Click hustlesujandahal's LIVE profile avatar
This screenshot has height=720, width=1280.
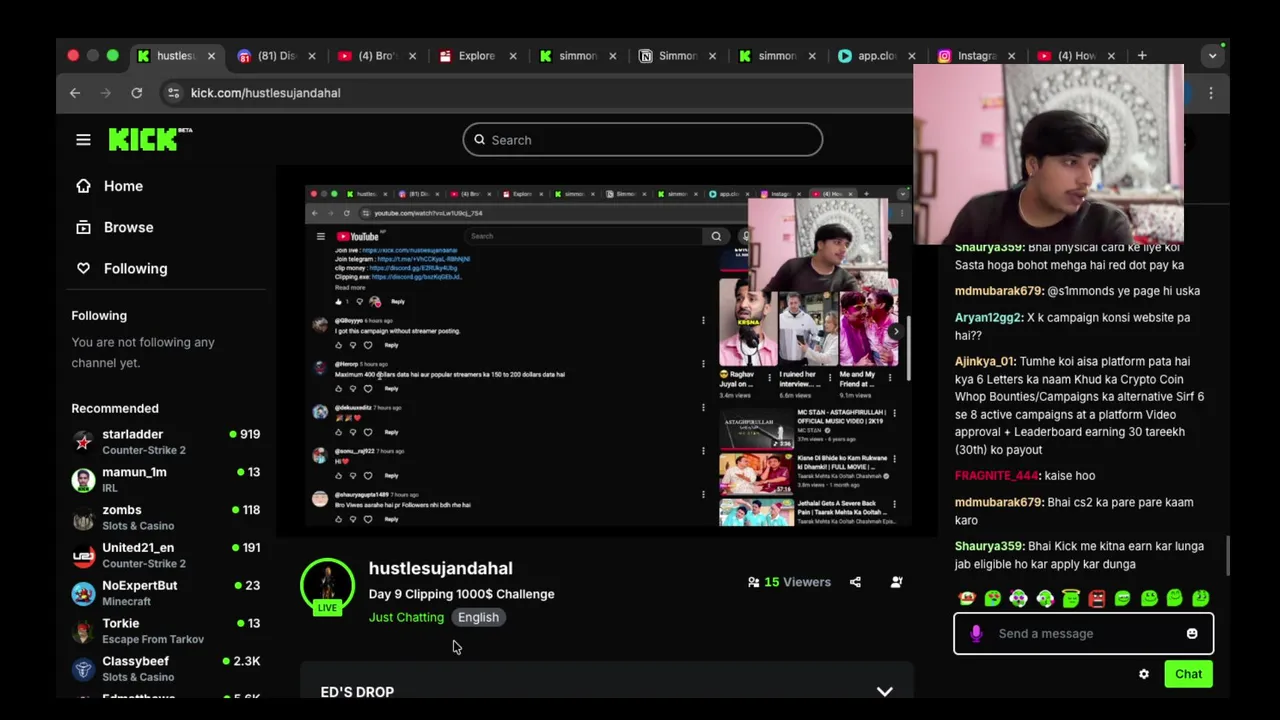tap(327, 585)
